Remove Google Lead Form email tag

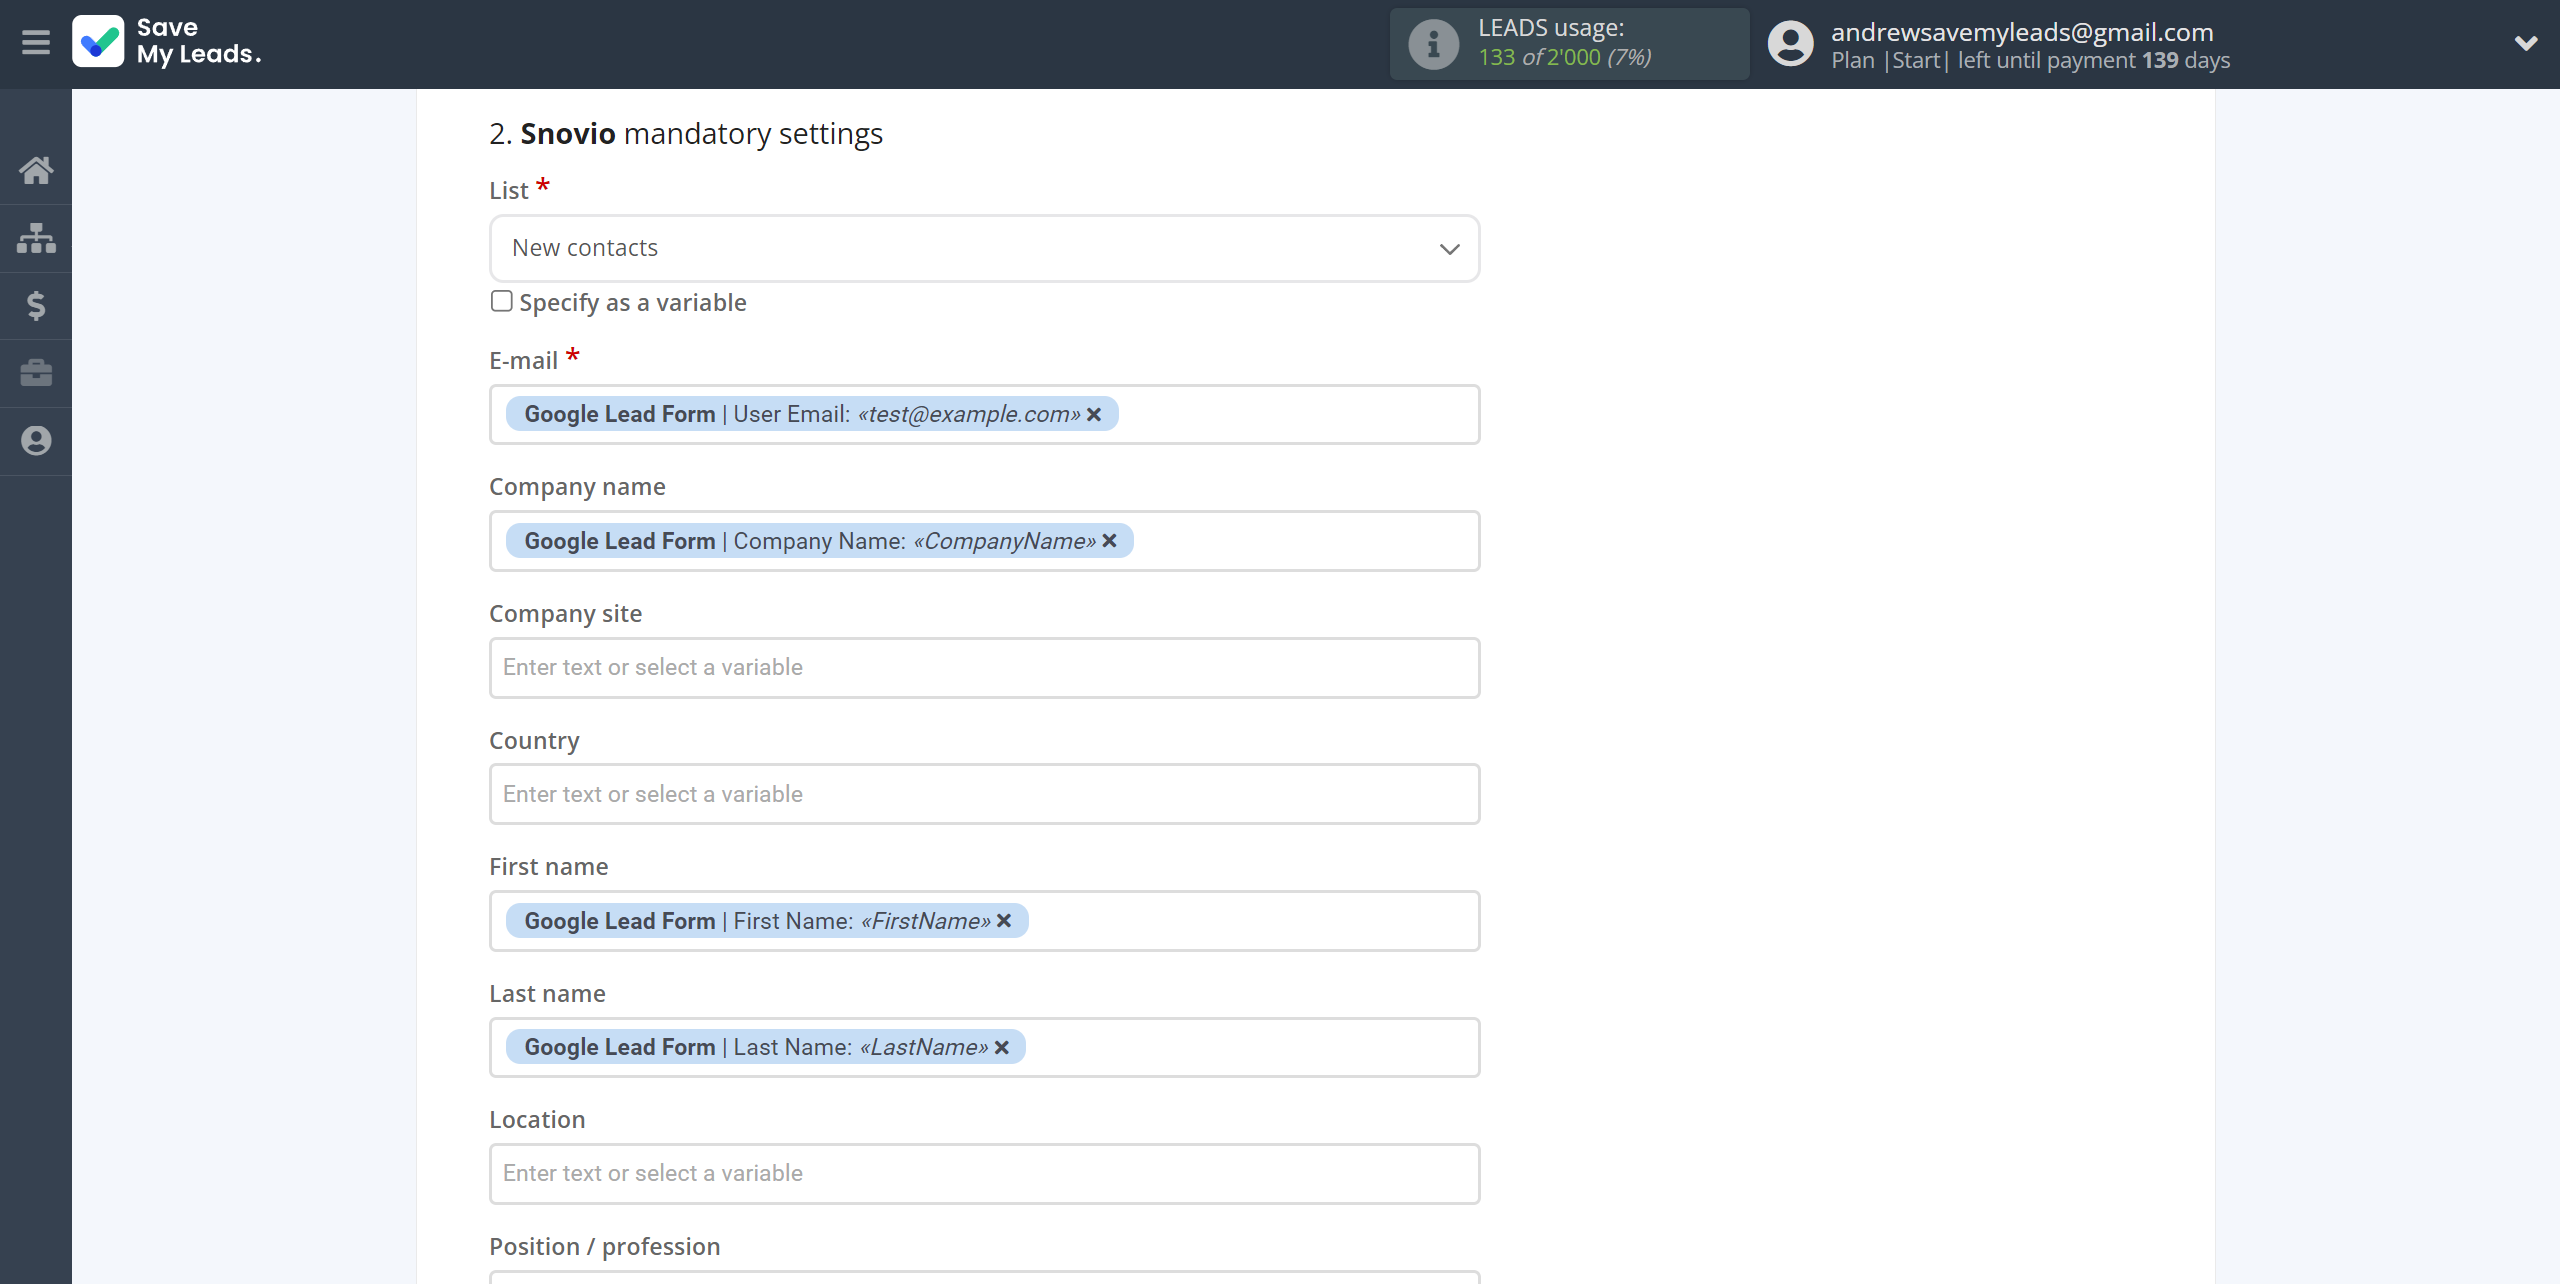(x=1097, y=413)
